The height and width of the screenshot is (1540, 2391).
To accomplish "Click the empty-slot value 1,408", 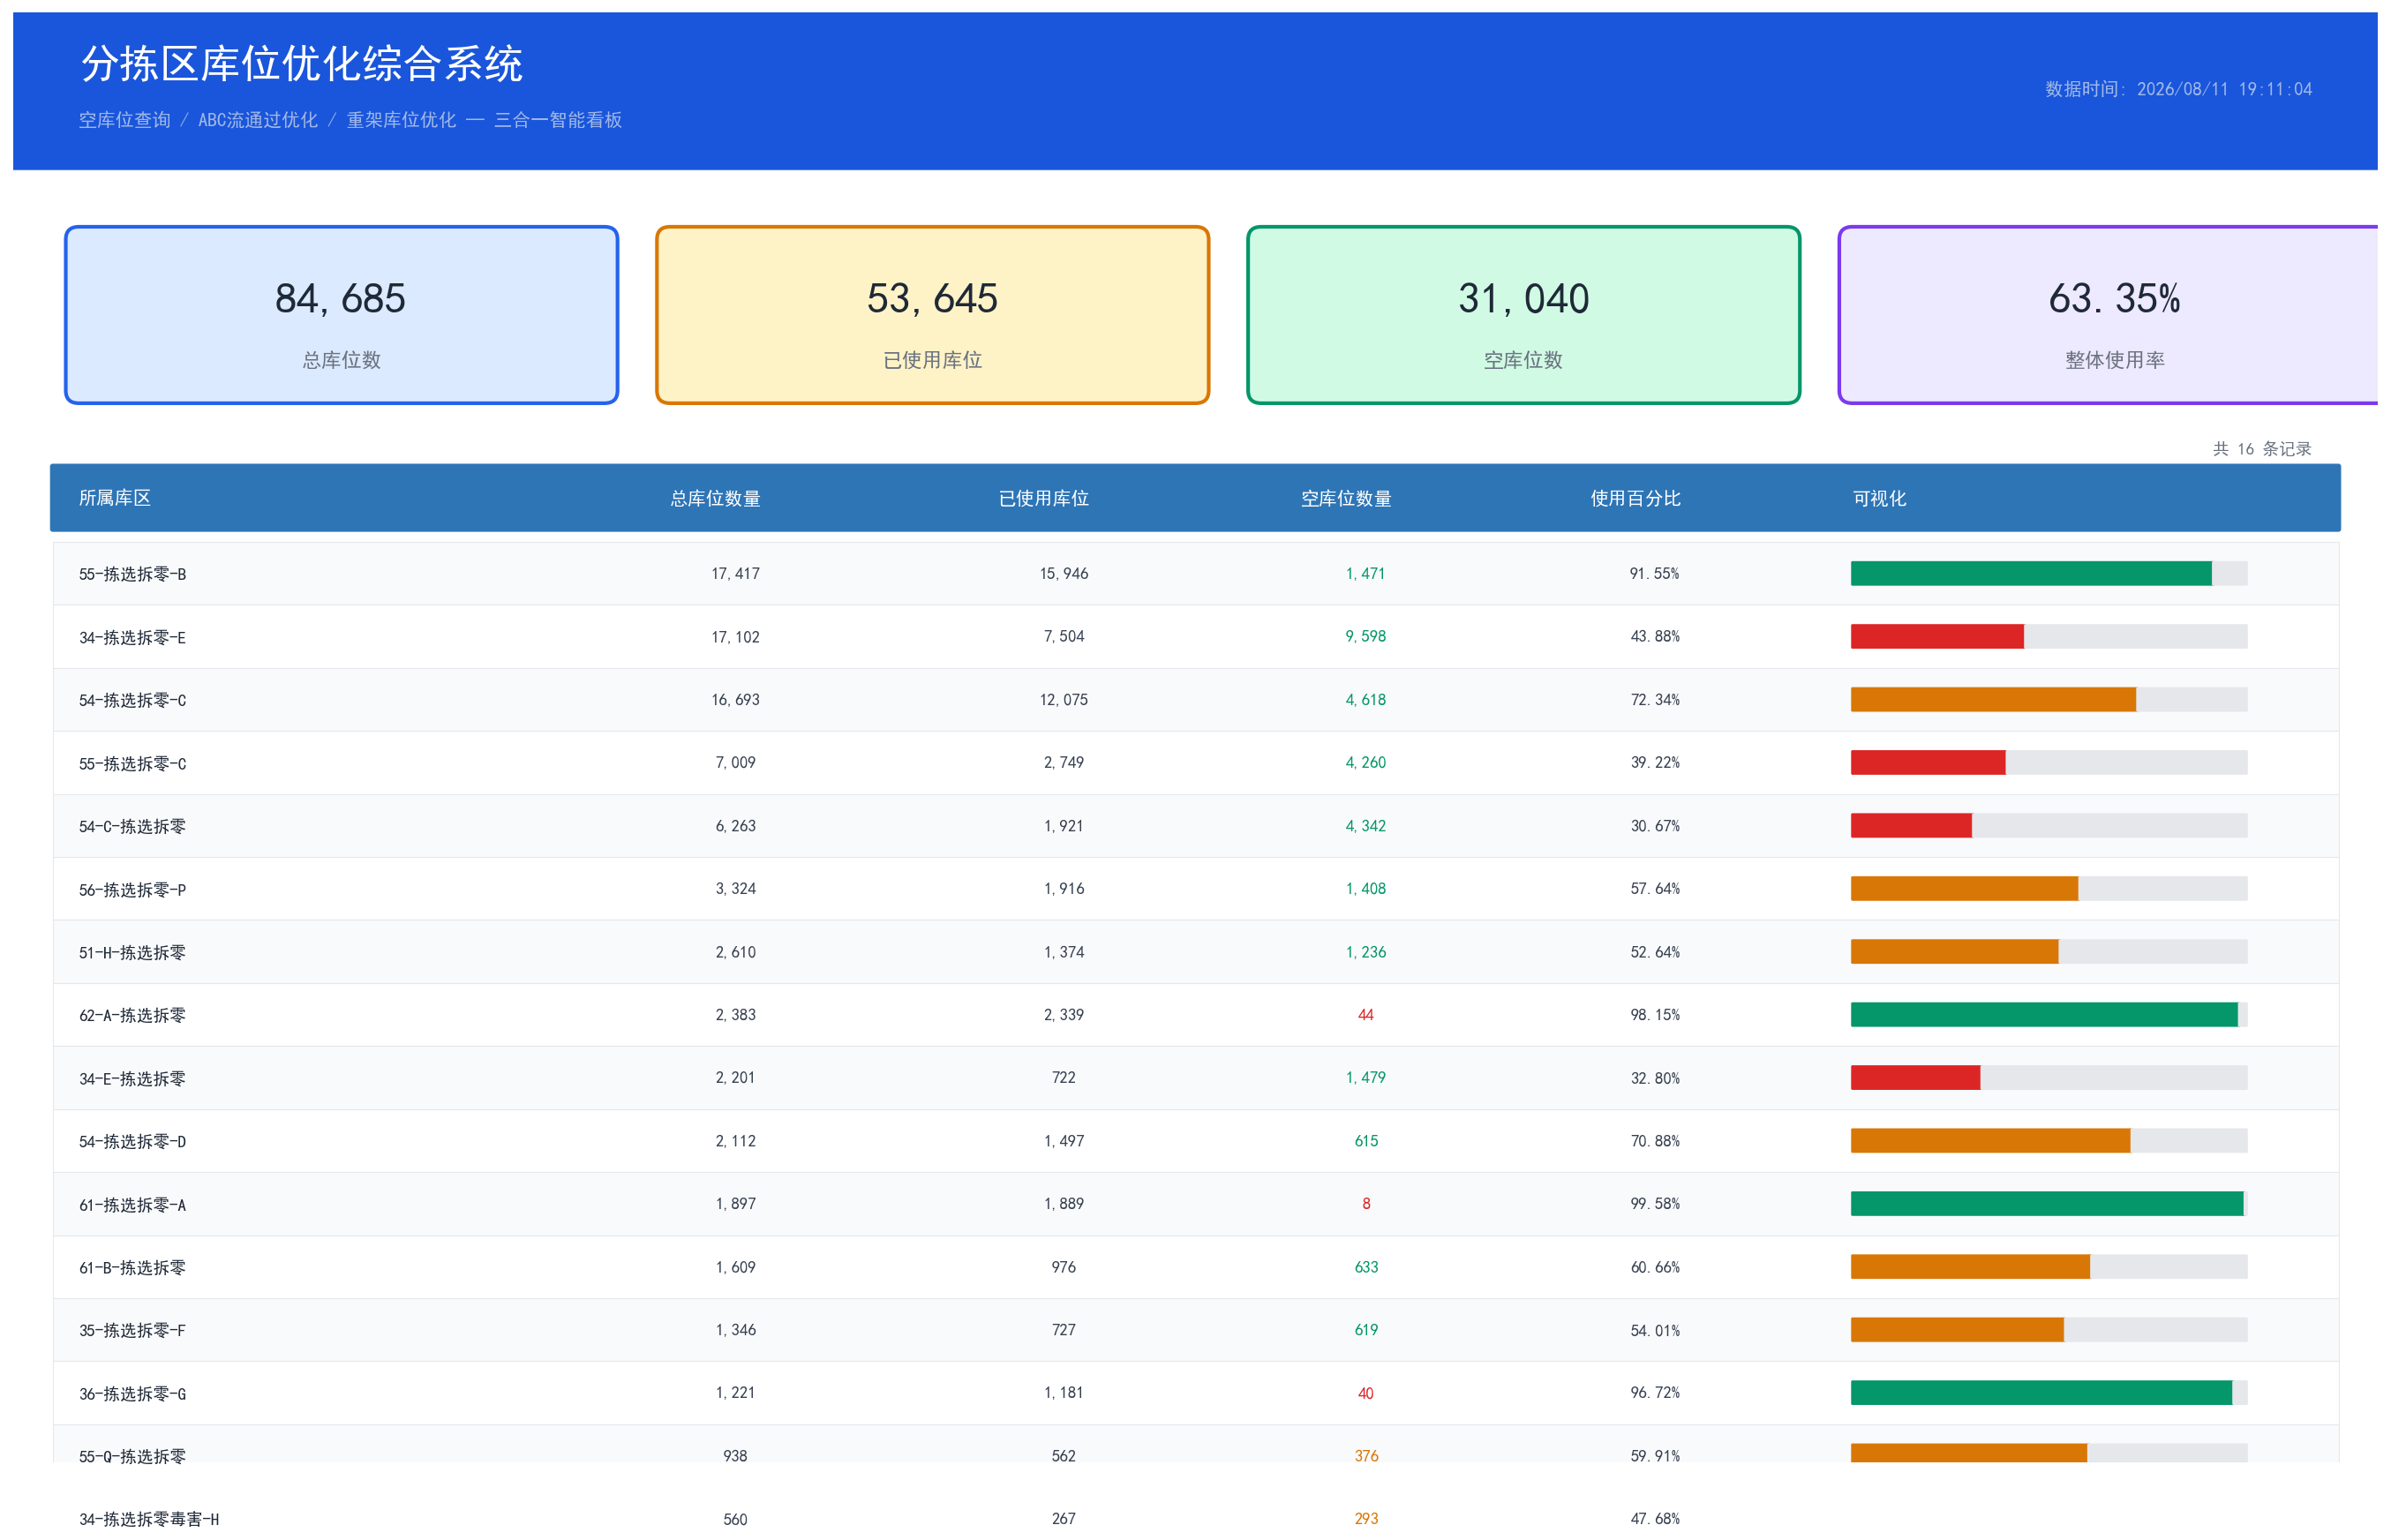I will click(x=1365, y=888).
